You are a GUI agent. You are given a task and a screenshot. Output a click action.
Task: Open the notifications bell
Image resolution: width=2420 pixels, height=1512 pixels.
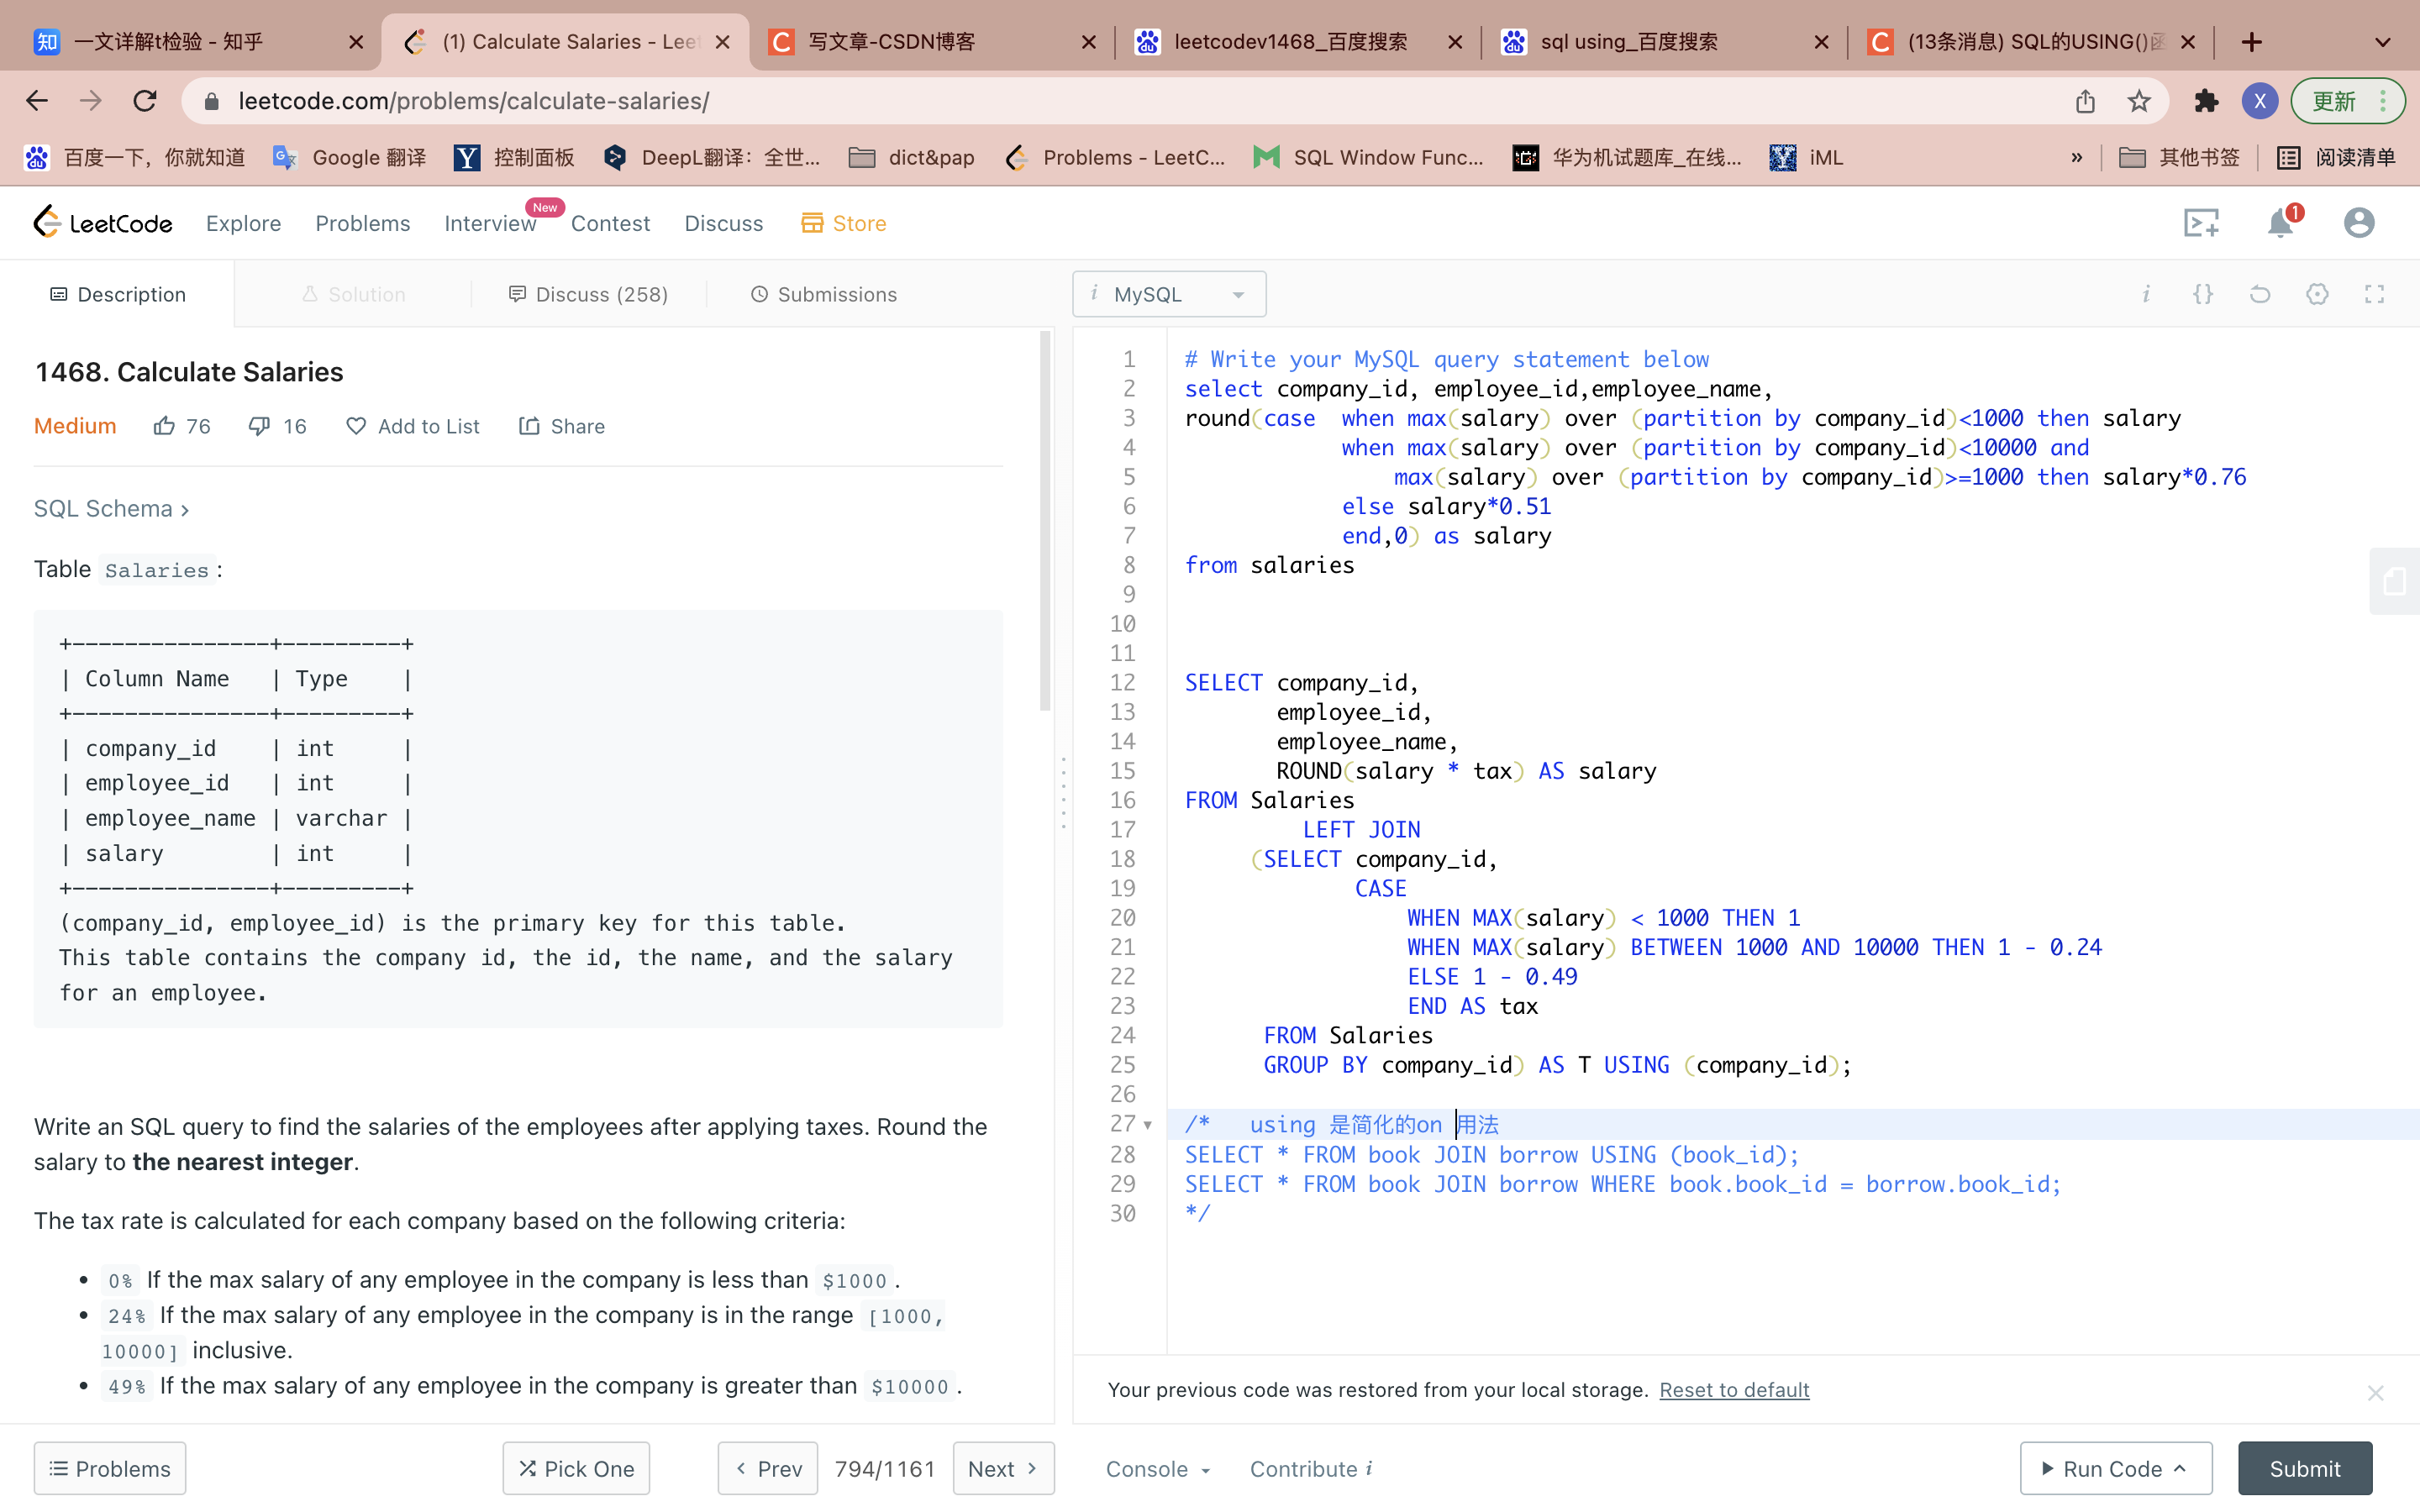tap(2280, 223)
